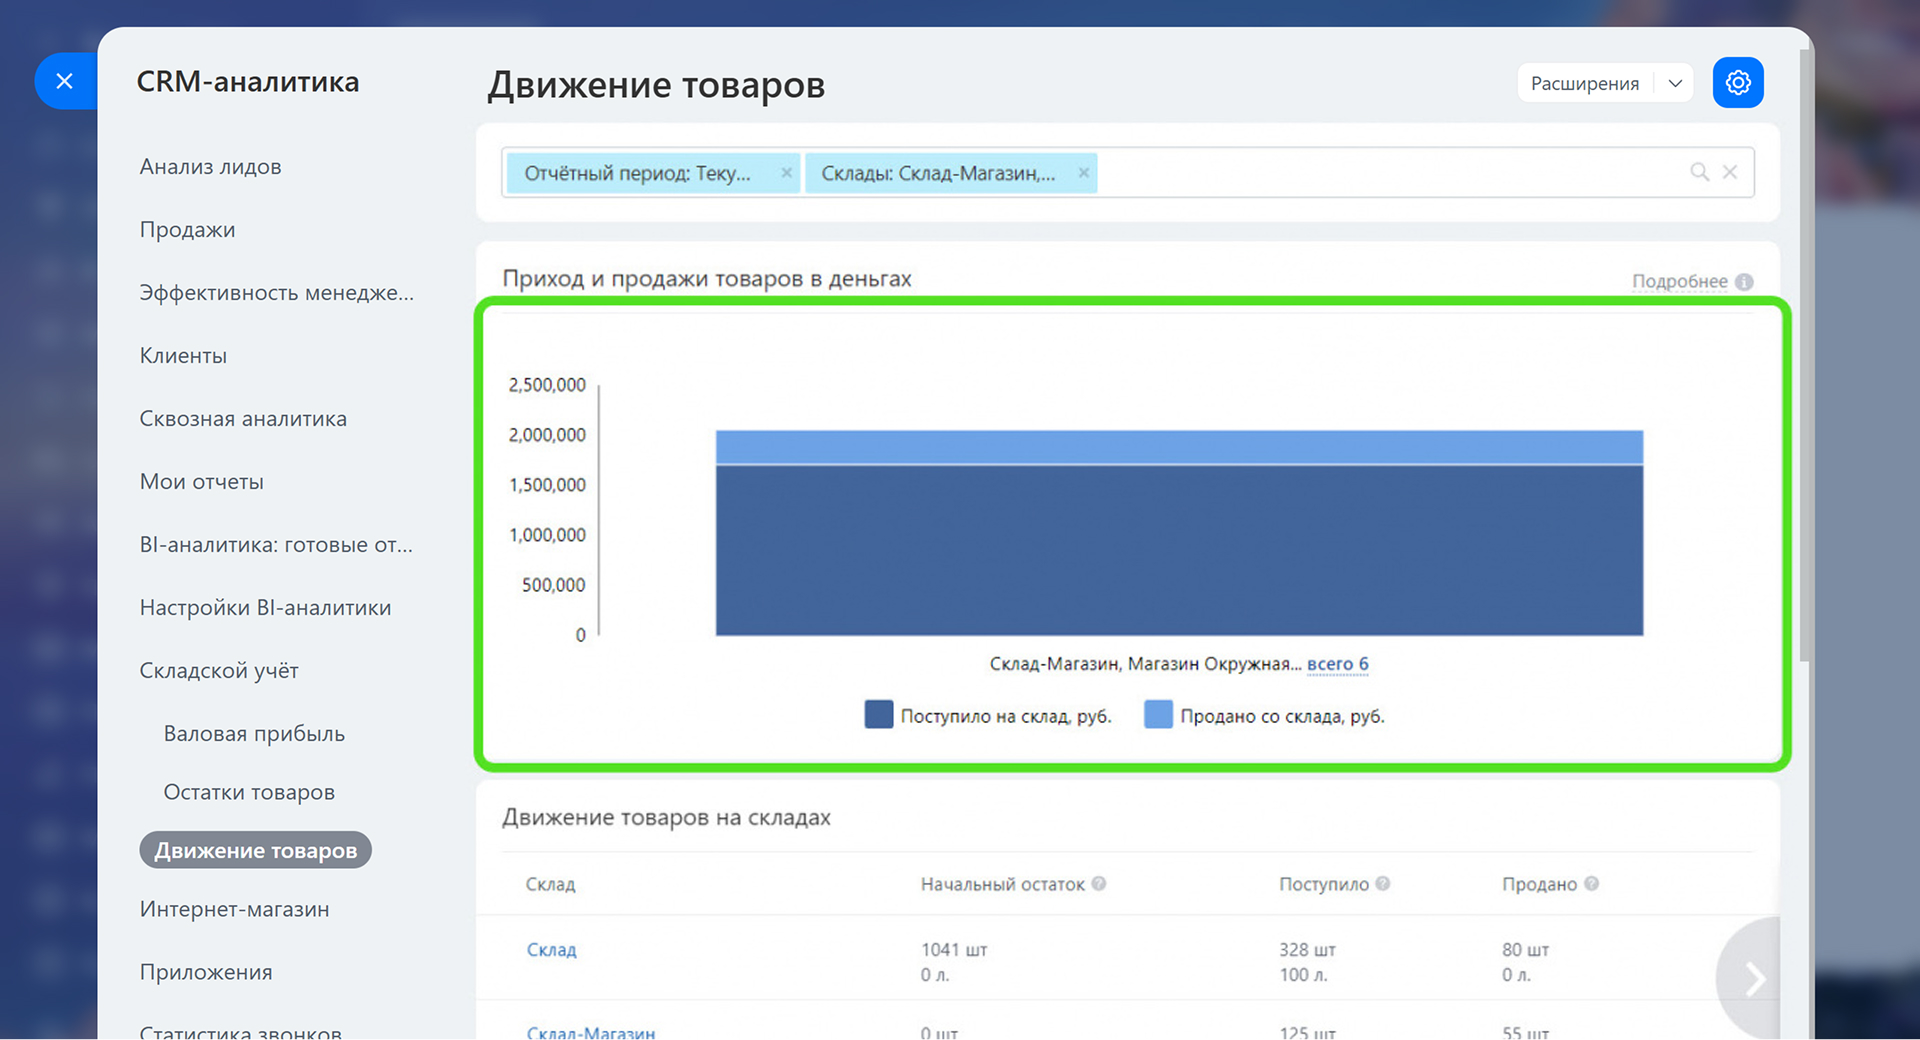Screen dimensions: 1920x1040
Task: Clear the filter field with X icon
Action: (1730, 172)
